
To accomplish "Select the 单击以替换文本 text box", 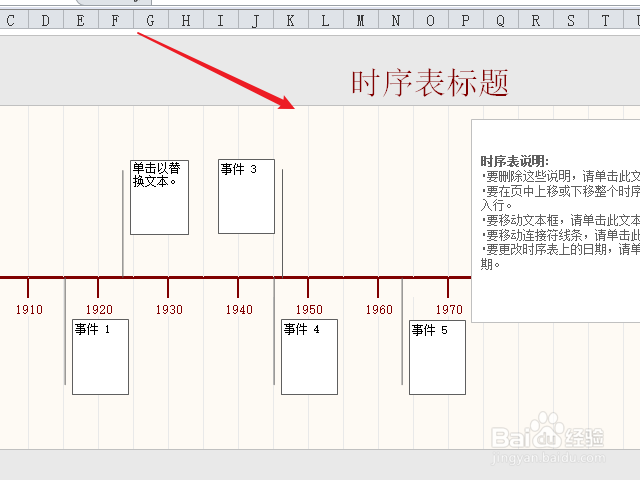I will [x=159, y=198].
